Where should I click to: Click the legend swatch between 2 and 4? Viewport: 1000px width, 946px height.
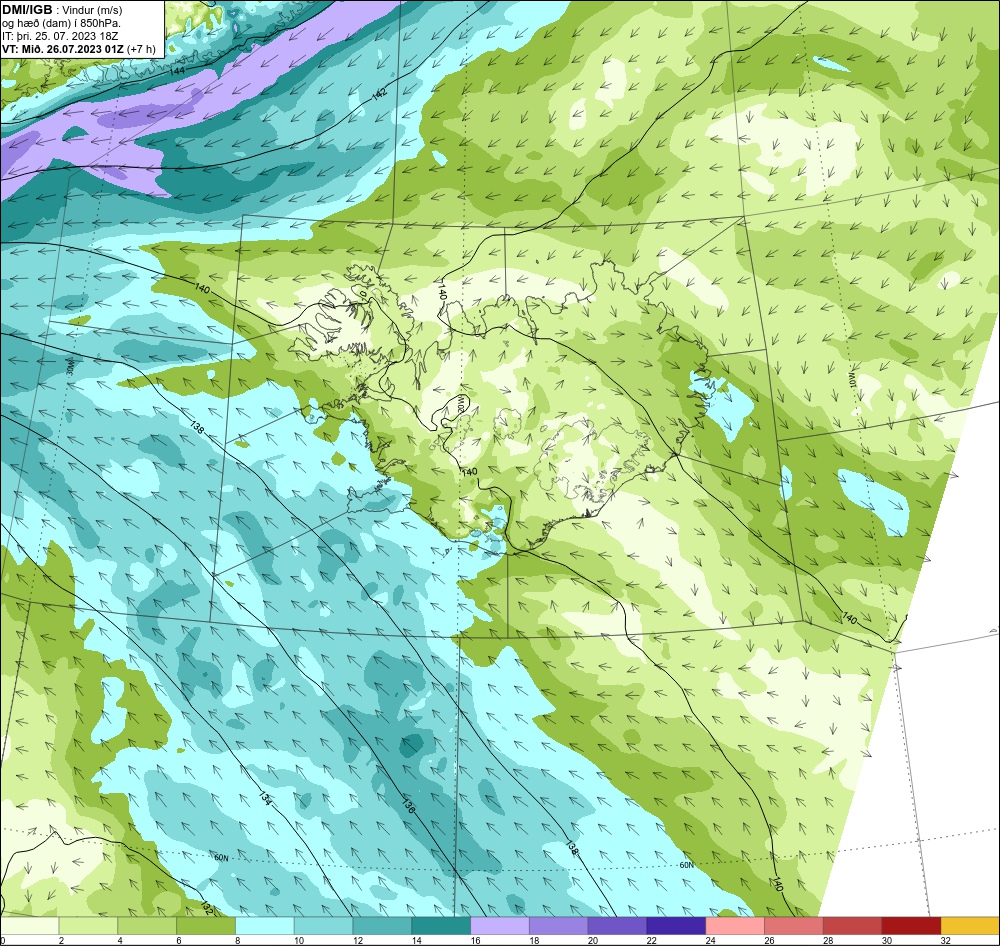(88, 926)
